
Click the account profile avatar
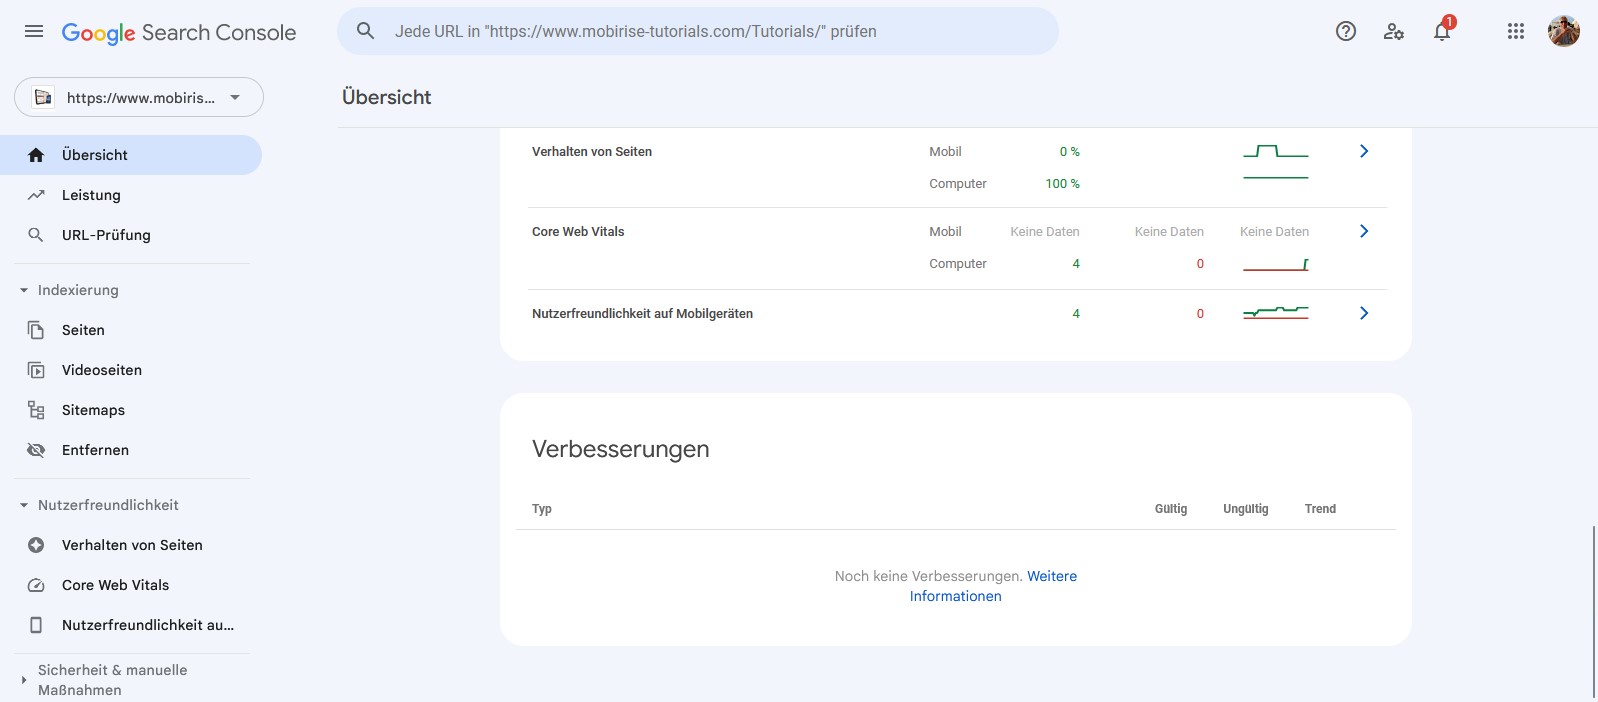pos(1564,31)
